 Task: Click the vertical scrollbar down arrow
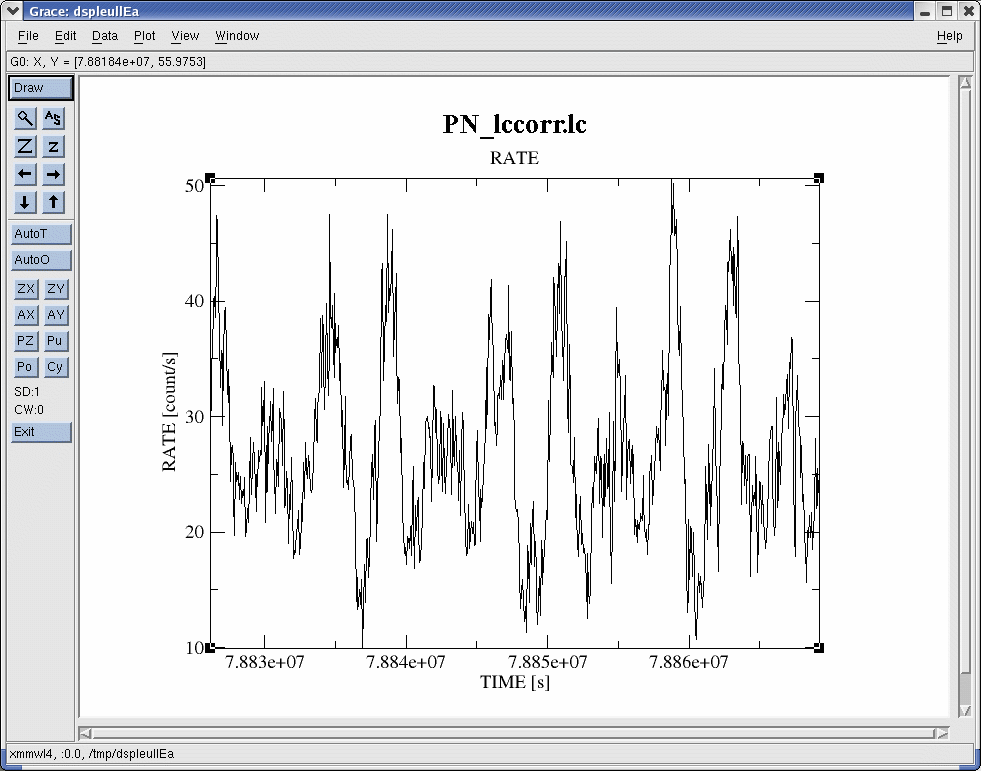[x=967, y=712]
